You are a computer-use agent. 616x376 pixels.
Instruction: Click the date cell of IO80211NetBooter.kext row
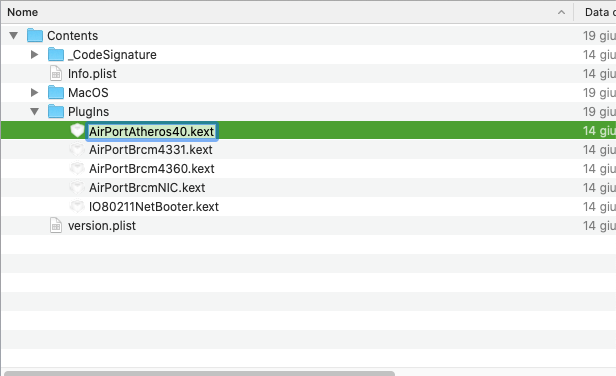point(599,207)
